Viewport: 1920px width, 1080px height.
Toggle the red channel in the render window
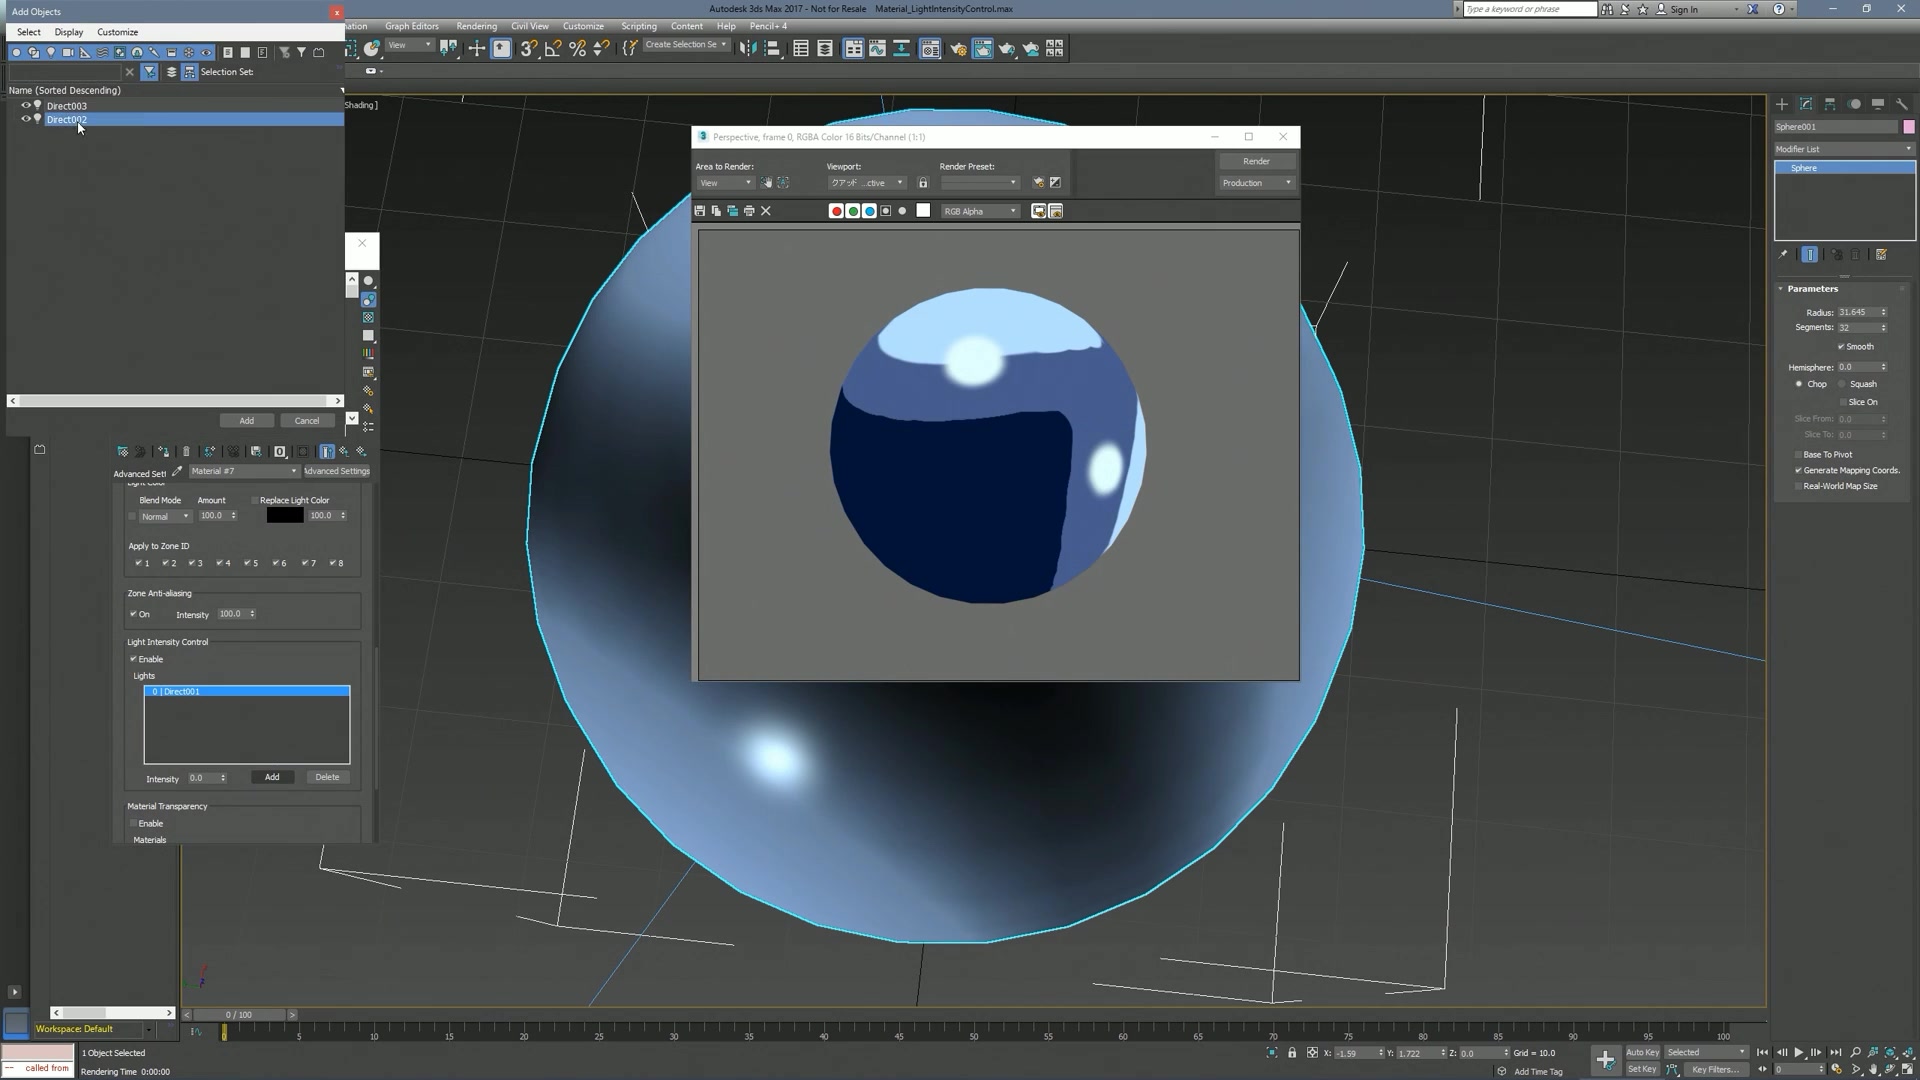[x=837, y=211]
